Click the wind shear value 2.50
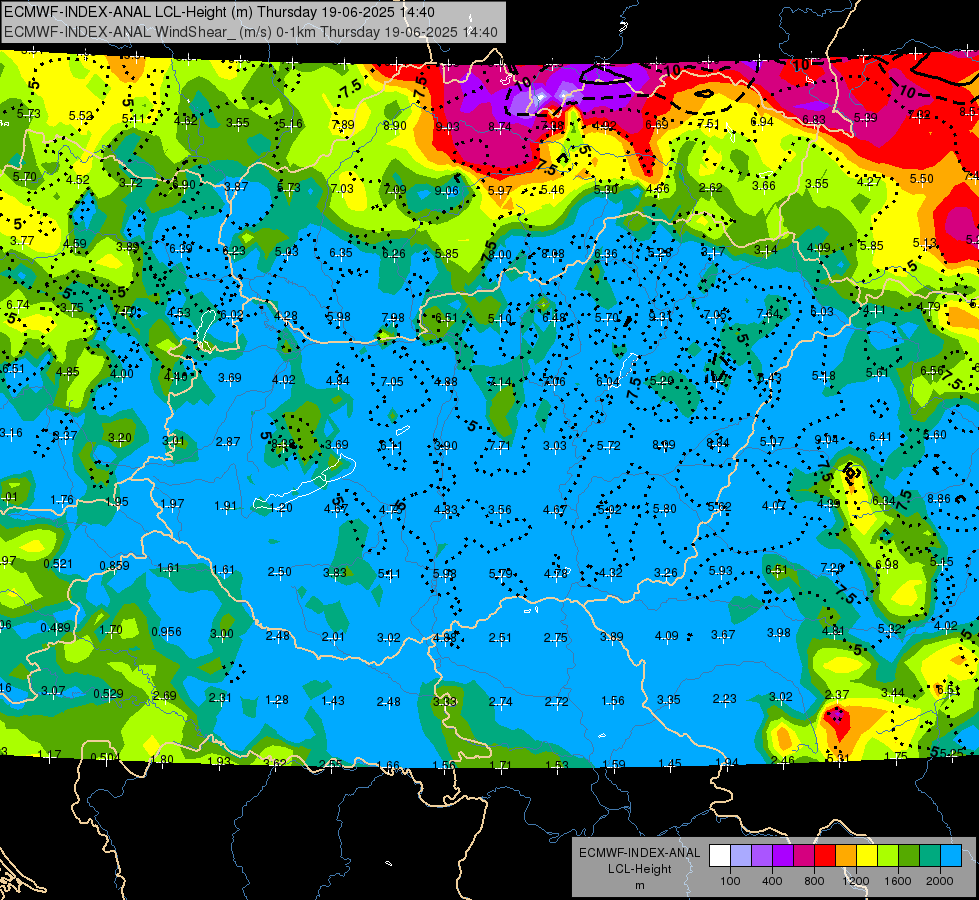The width and height of the screenshot is (979, 900). click(279, 571)
